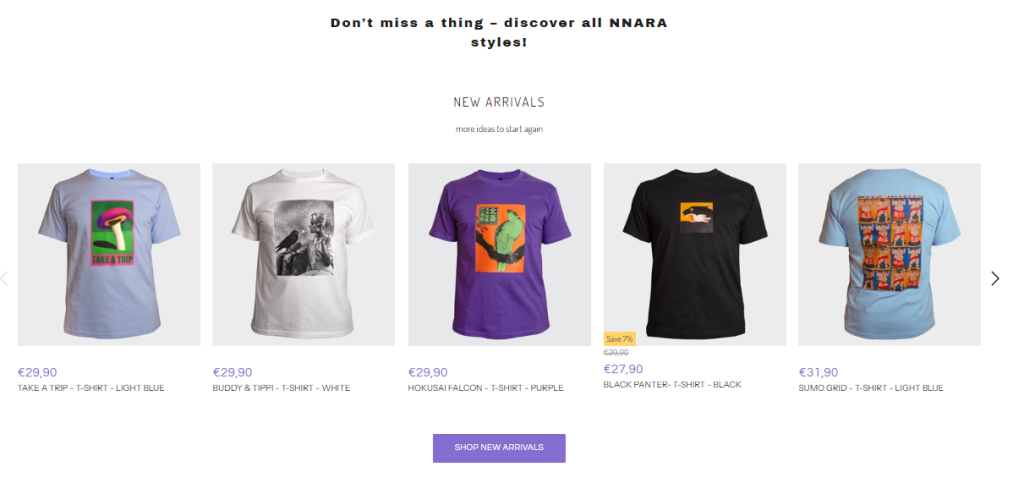
Task: Click the previous arrow on the carousel
Action: pos(5,279)
